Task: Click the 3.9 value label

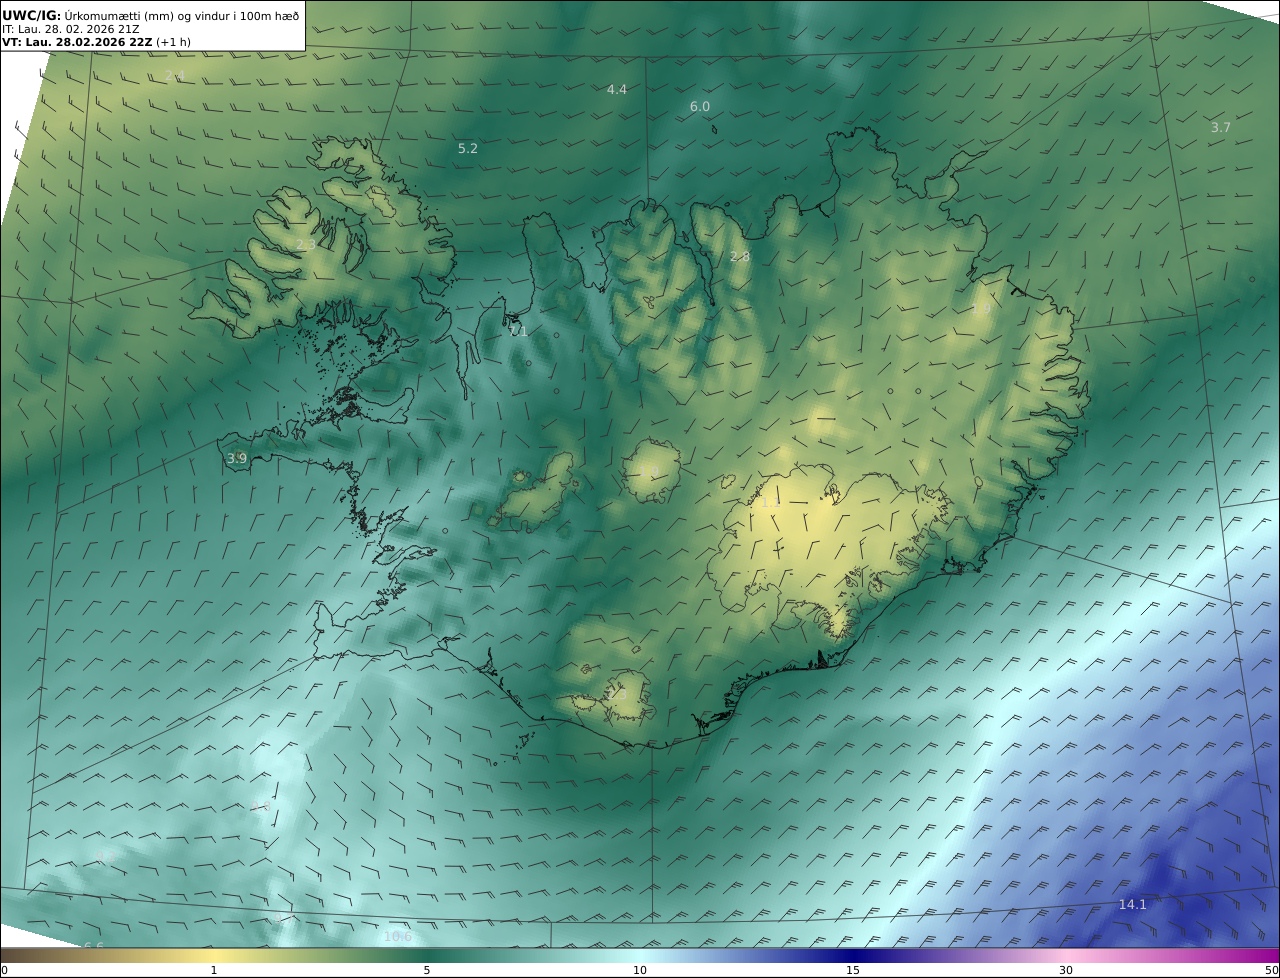Action: (236, 459)
